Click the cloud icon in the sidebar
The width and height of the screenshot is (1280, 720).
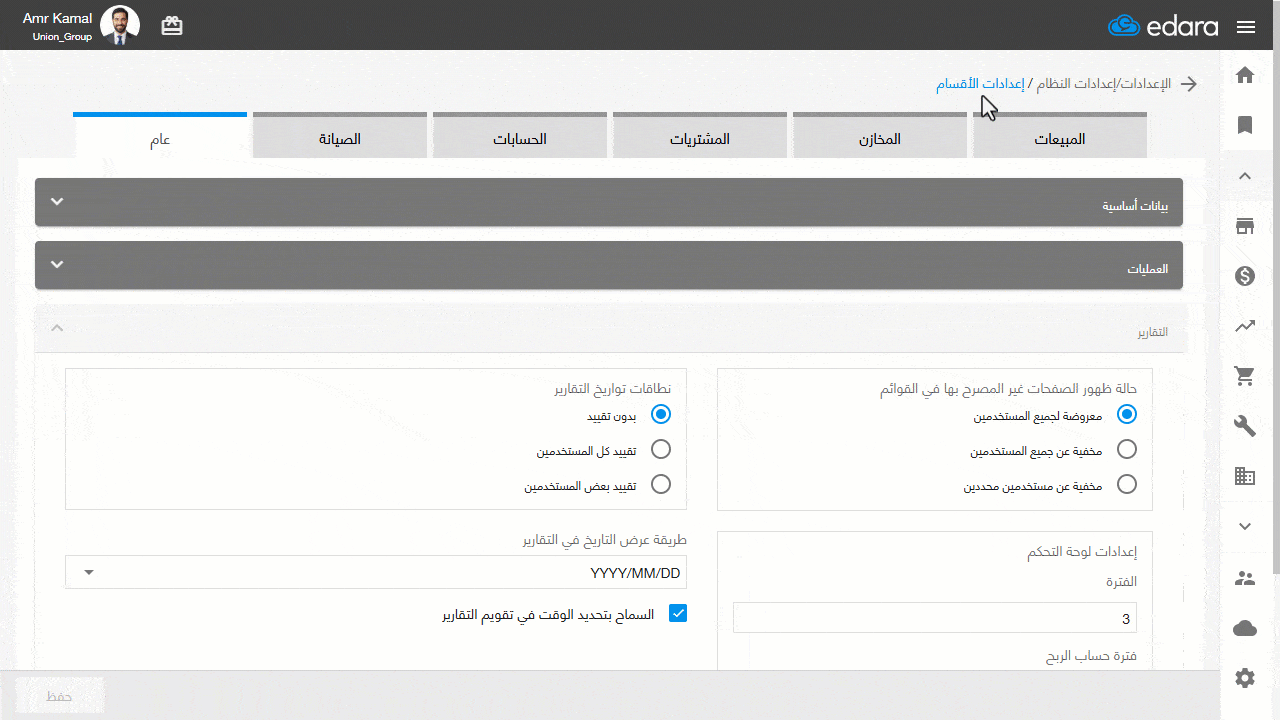click(x=1244, y=628)
